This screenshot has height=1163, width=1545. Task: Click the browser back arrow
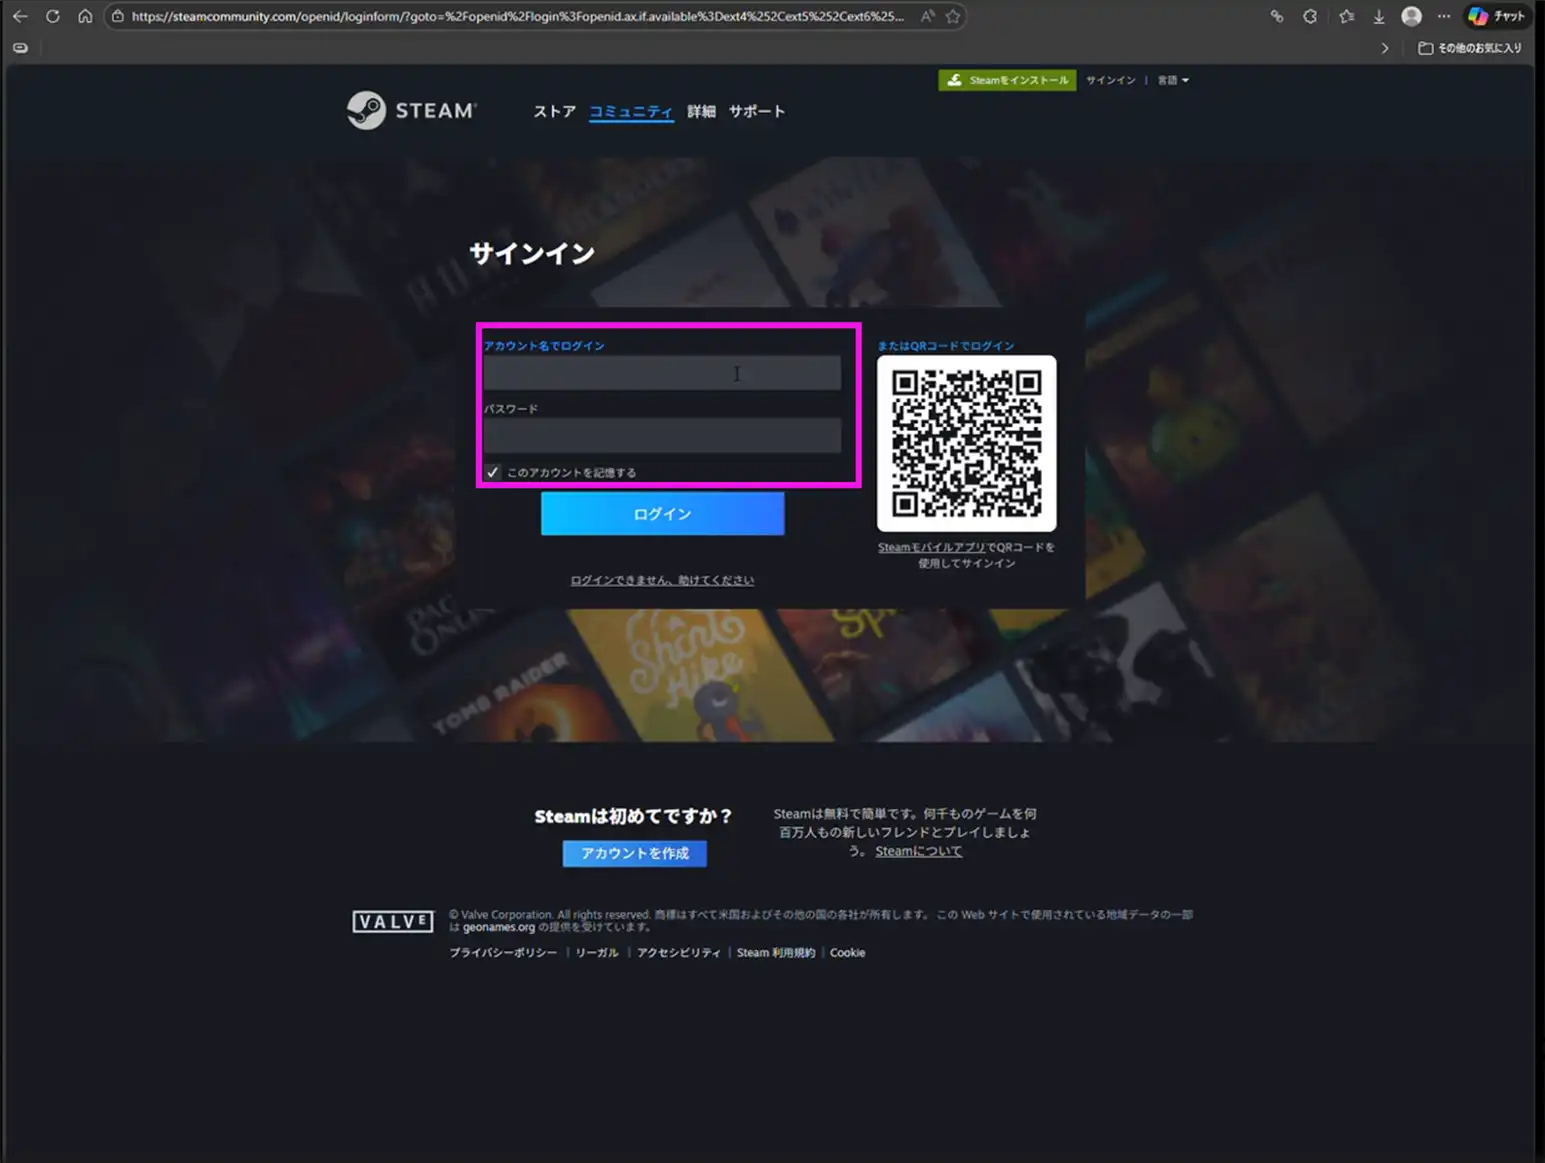[x=20, y=16]
